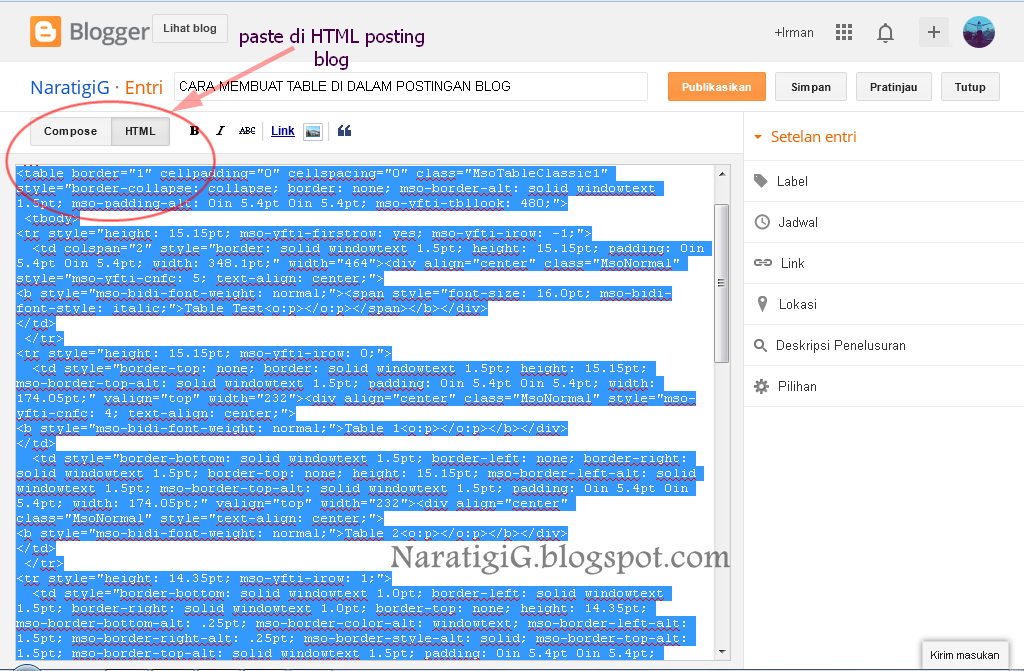Viewport: 1024px width, 671px height.
Task: Click the Simpan button
Action: click(x=810, y=87)
